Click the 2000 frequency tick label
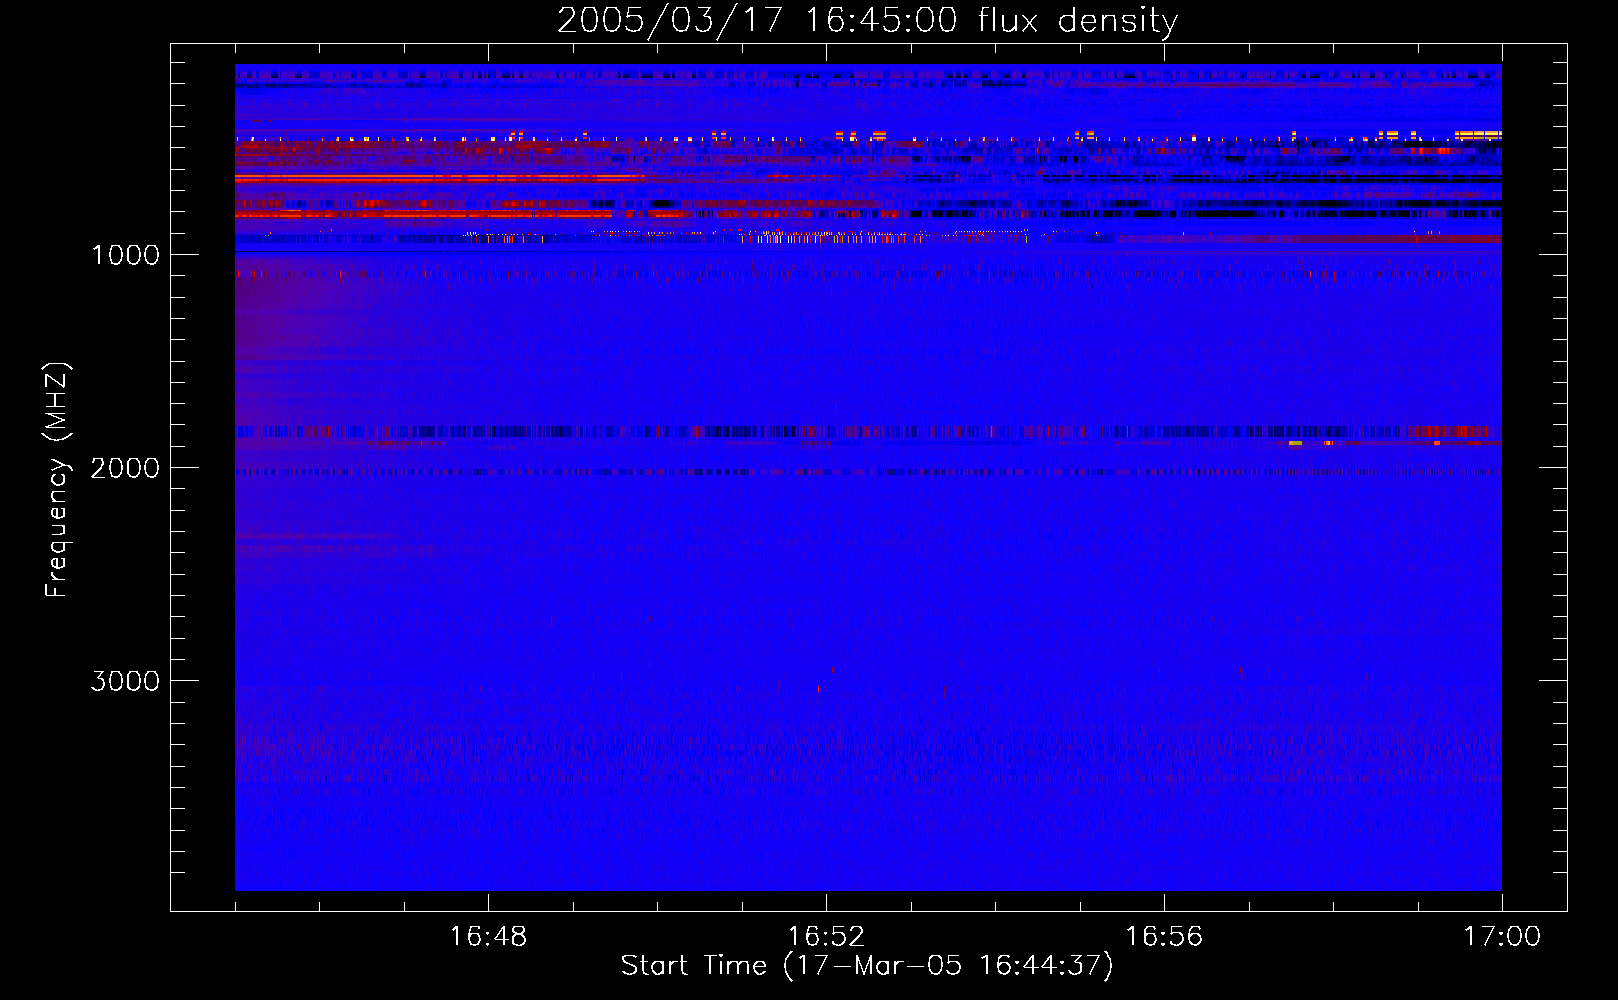The image size is (1618, 1000). click(125, 468)
